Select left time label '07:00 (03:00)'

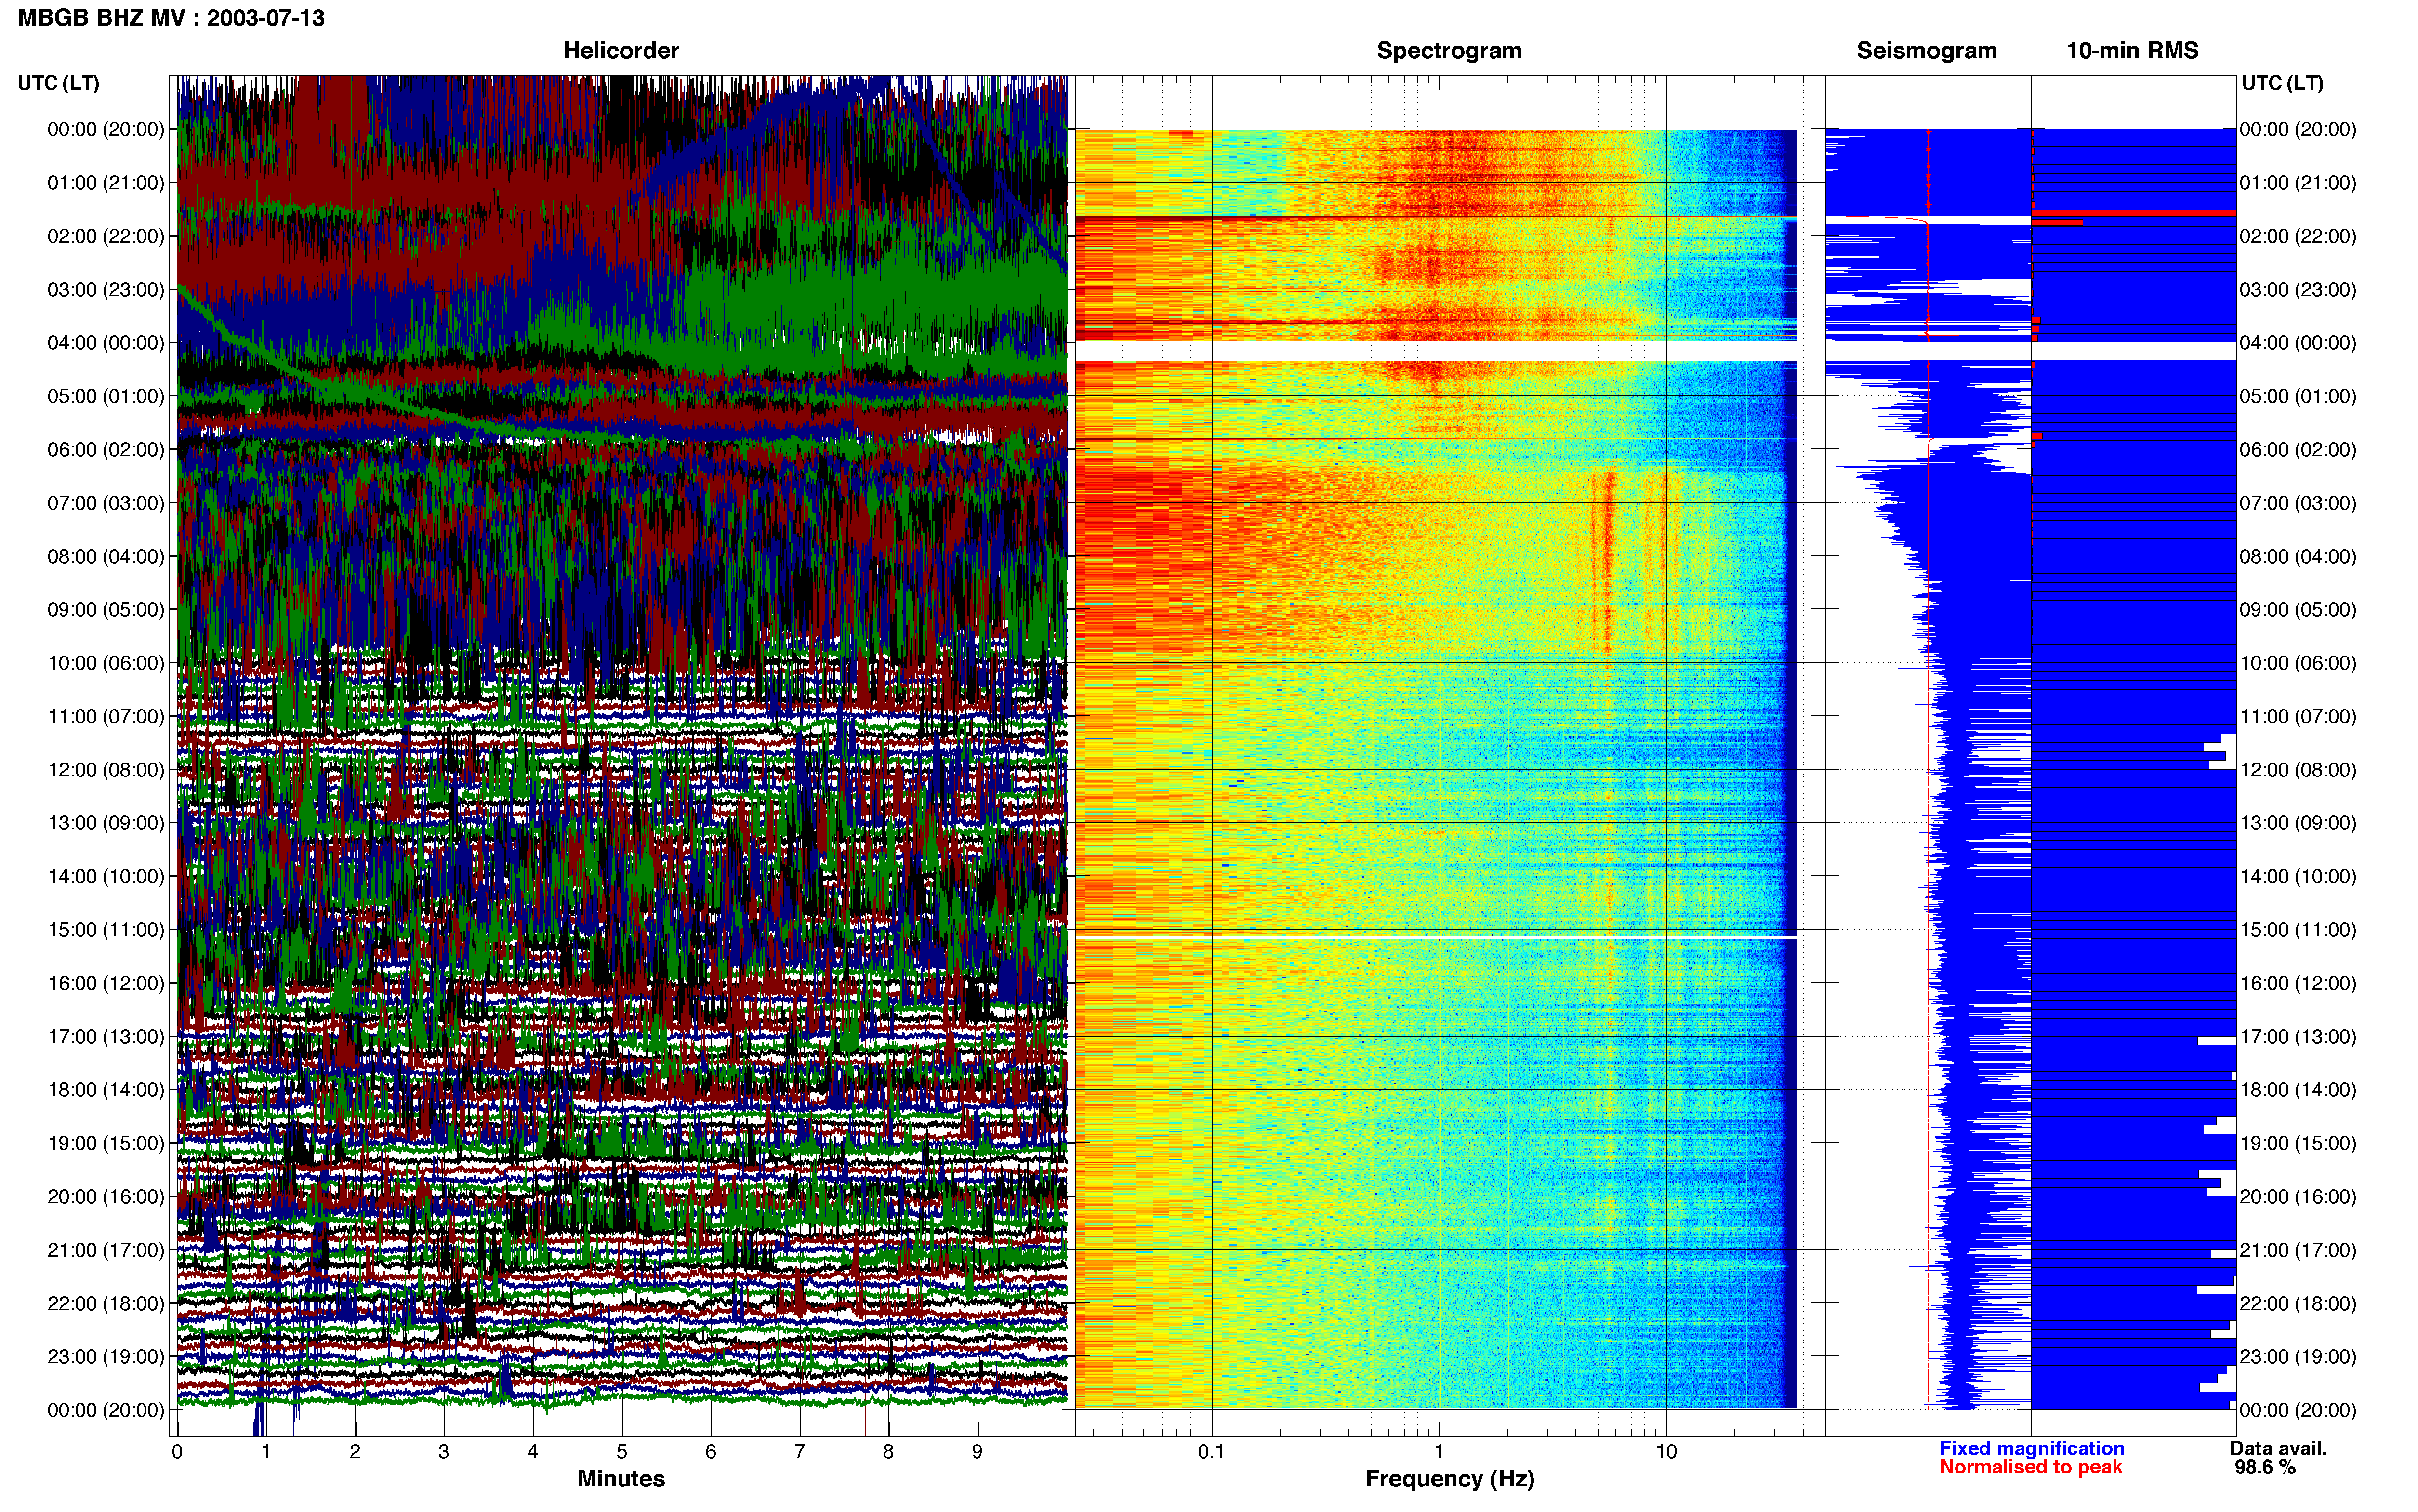[106, 503]
